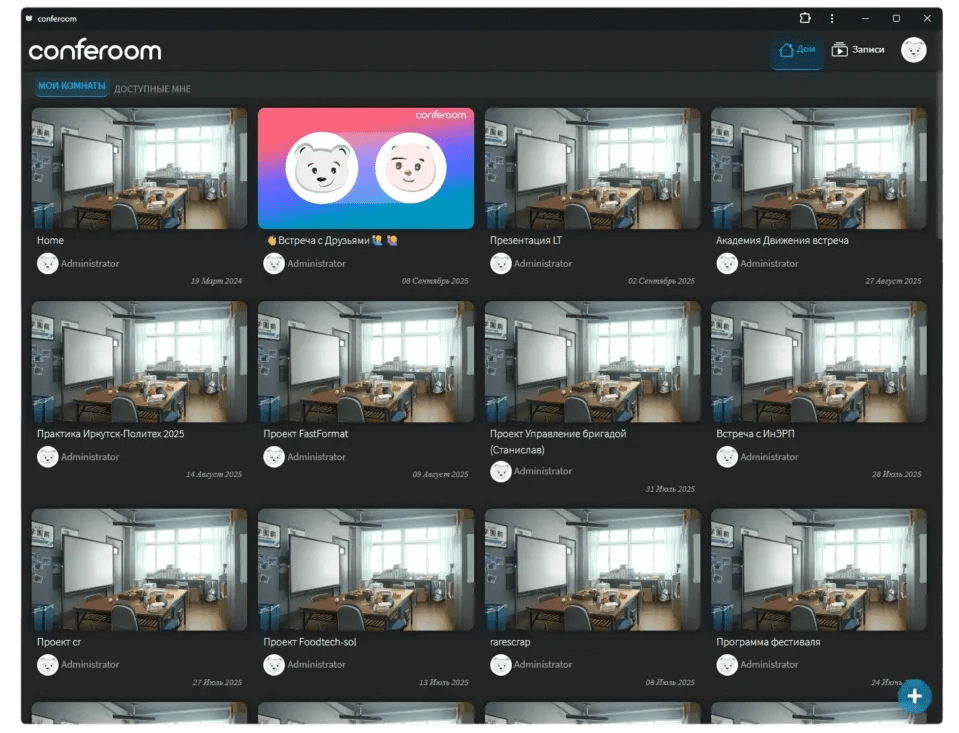Click the conferoom app icon in title bar
Image resolution: width=959 pixels, height=733 pixels.
click(x=29, y=18)
